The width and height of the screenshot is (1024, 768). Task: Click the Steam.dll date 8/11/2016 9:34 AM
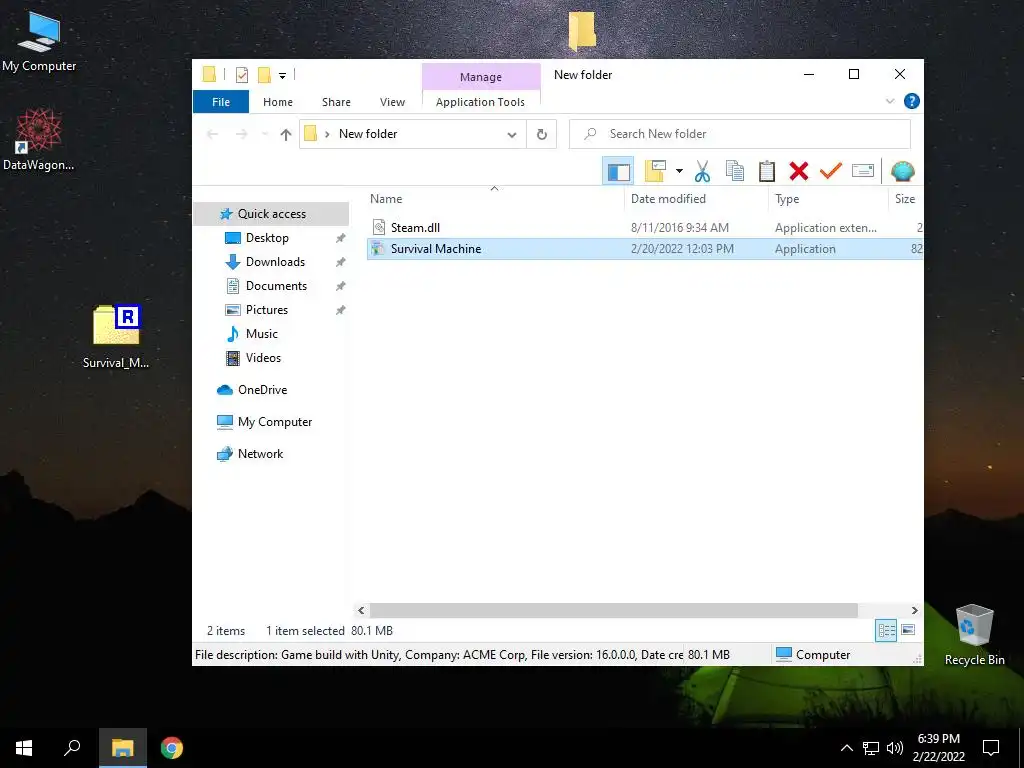(679, 228)
